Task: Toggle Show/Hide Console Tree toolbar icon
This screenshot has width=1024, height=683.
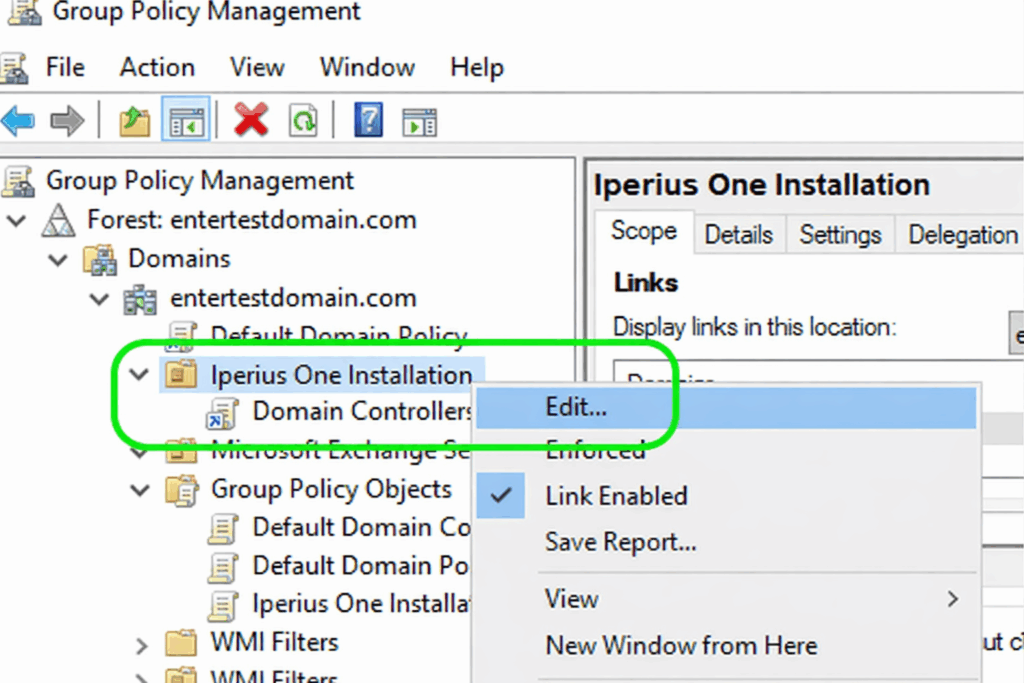Action: 188,121
